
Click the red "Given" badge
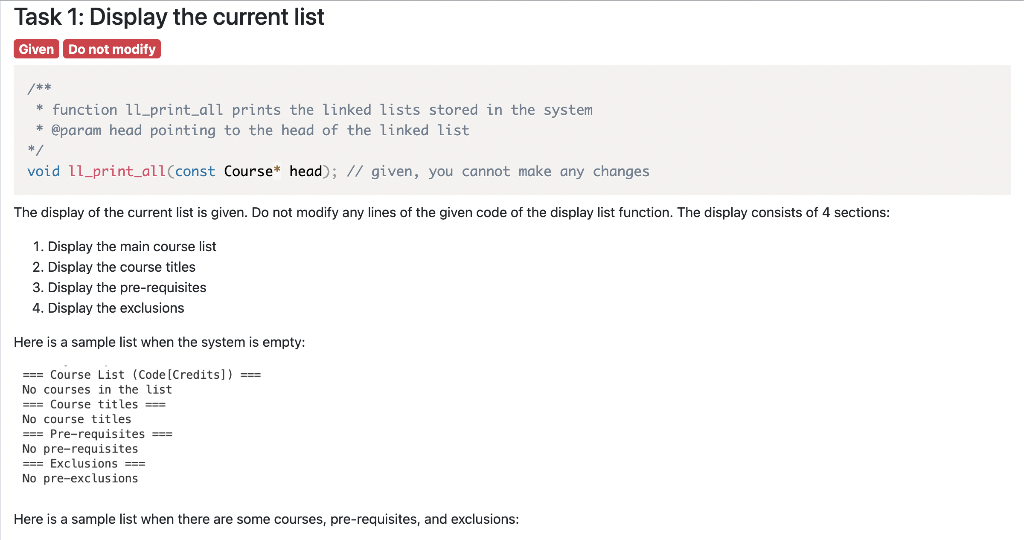click(x=36, y=49)
